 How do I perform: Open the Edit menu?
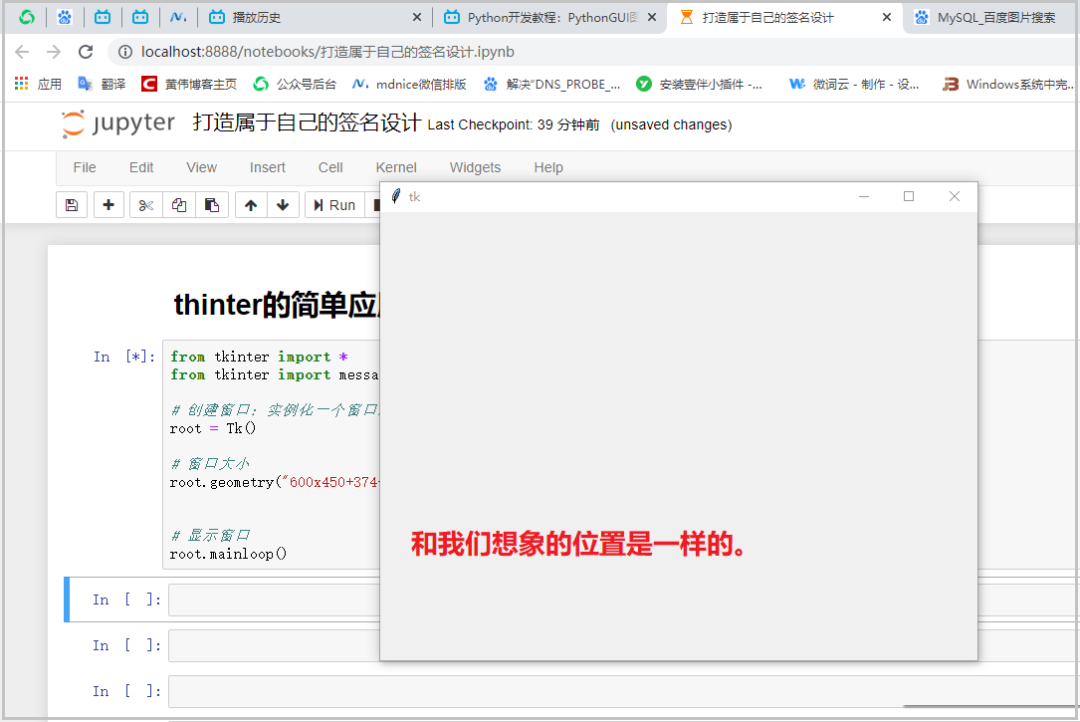coord(140,167)
